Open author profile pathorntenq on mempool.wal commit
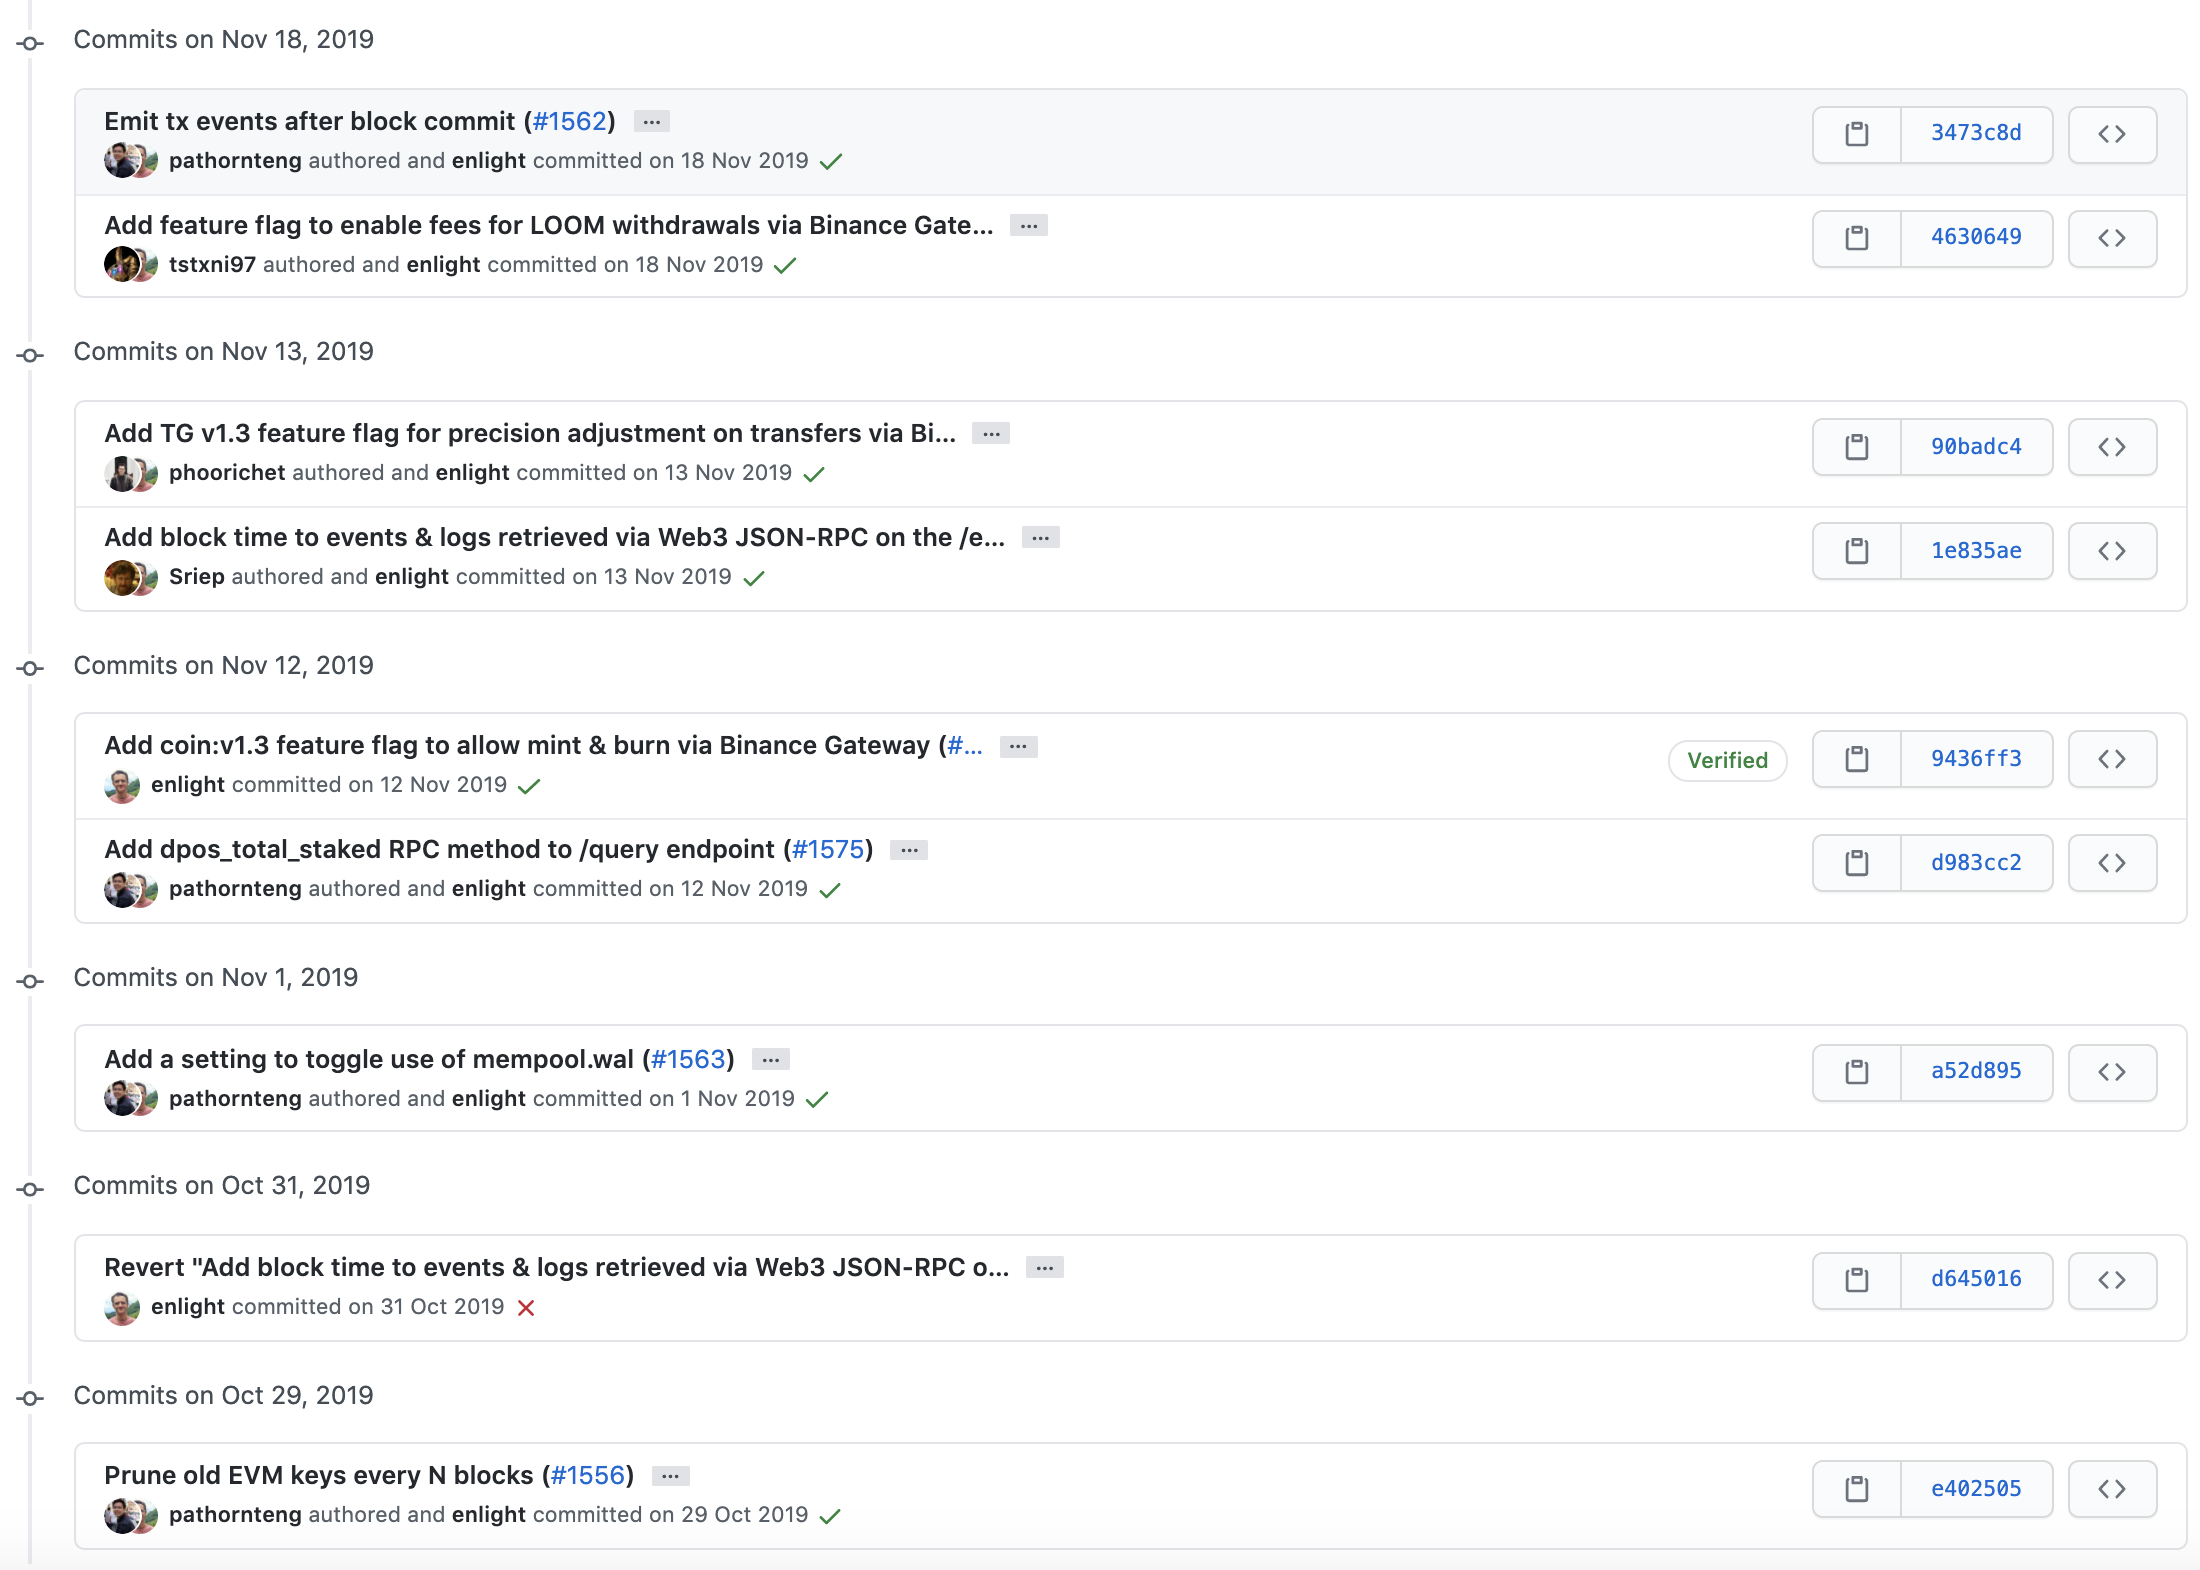 click(x=235, y=1098)
